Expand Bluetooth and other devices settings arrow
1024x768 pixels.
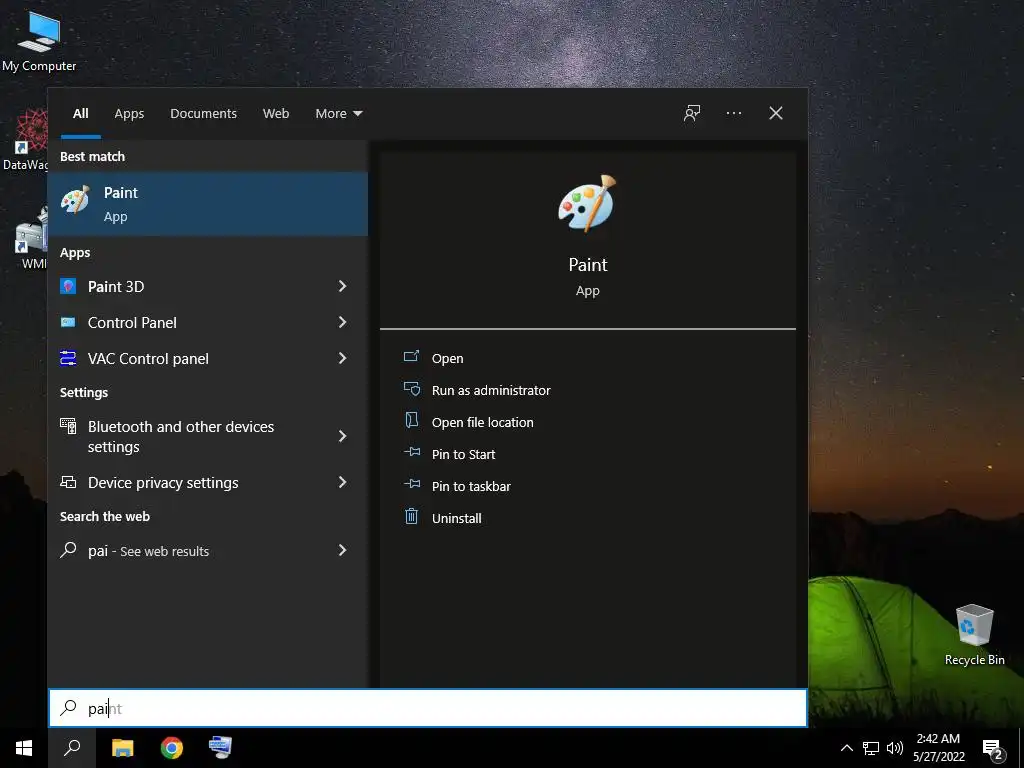click(342, 436)
